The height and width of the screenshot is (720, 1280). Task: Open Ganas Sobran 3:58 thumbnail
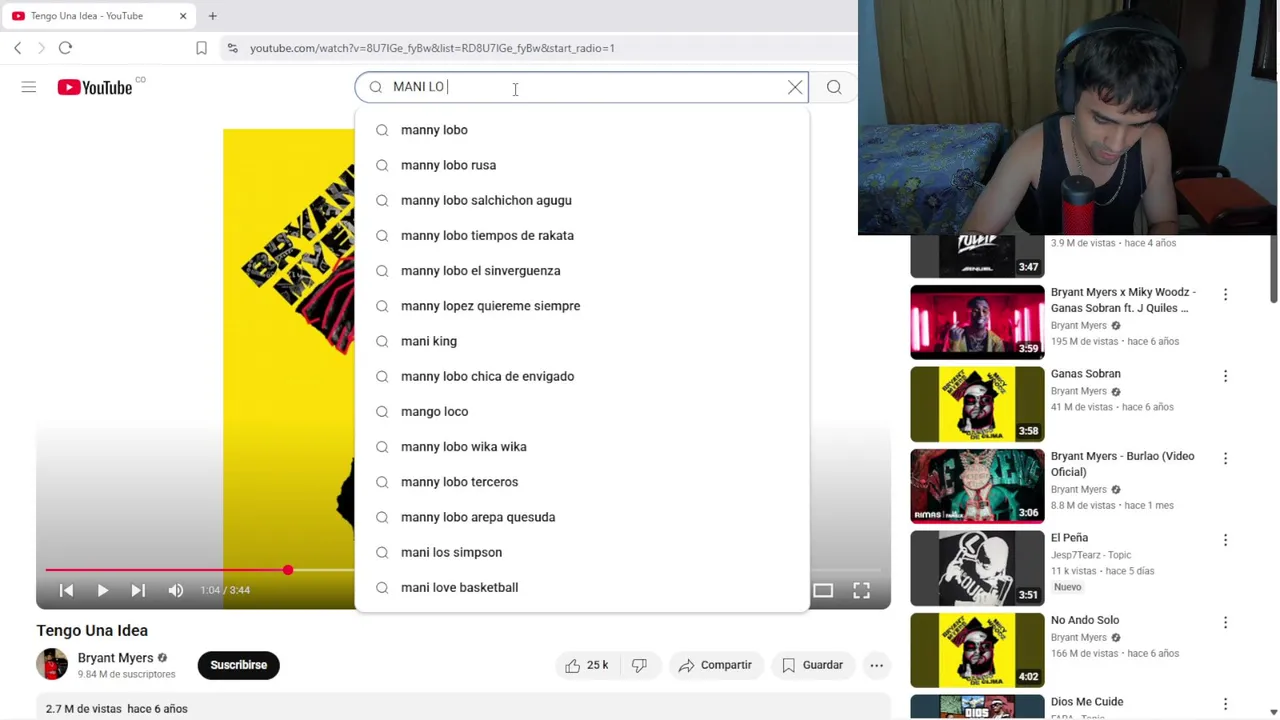pyautogui.click(x=977, y=404)
